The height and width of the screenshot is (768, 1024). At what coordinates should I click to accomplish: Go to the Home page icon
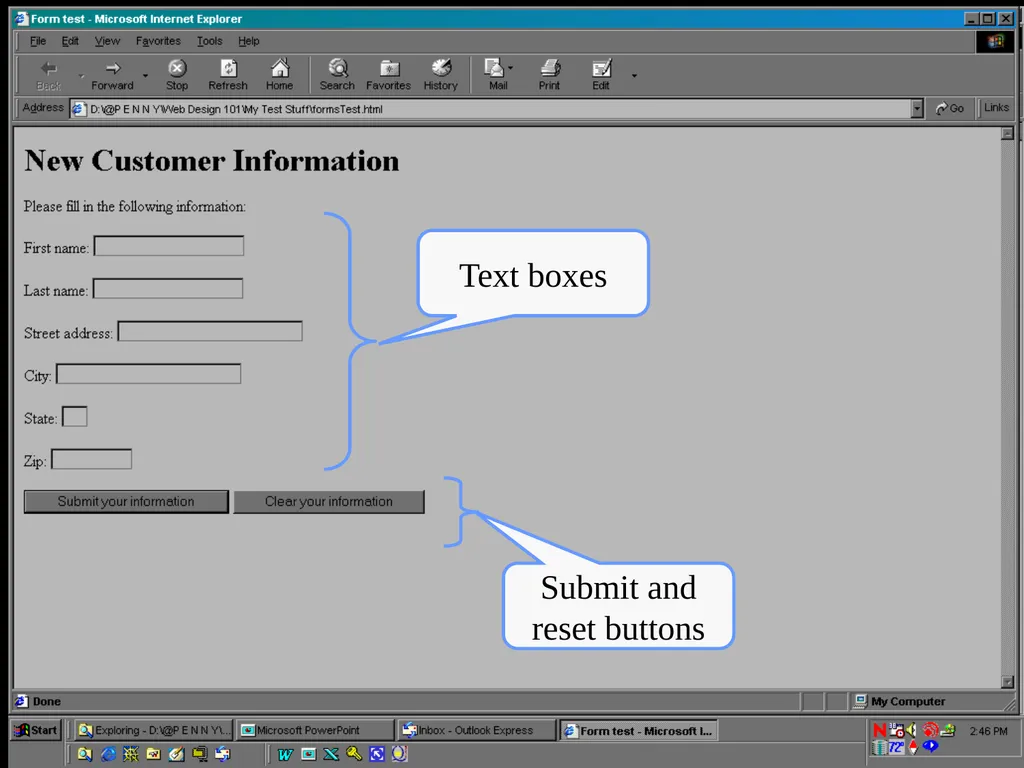pyautogui.click(x=280, y=68)
